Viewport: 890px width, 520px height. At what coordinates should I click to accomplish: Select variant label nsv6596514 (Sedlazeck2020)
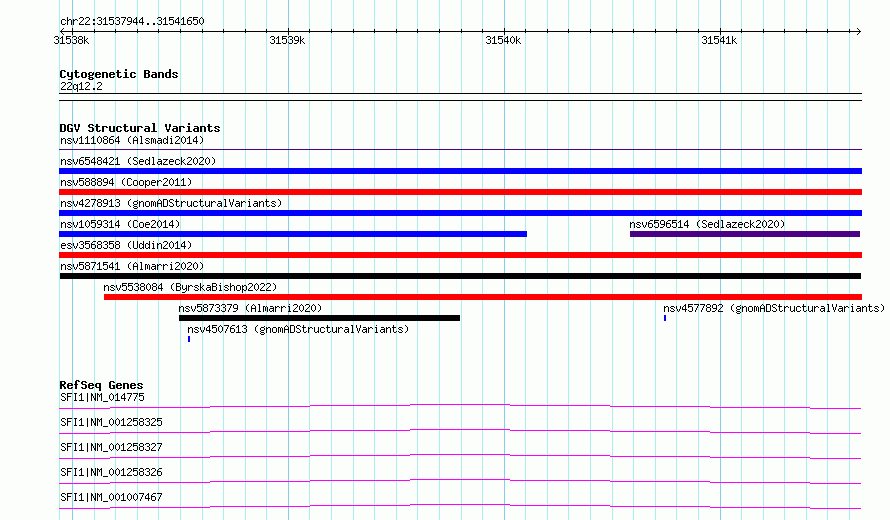click(707, 224)
